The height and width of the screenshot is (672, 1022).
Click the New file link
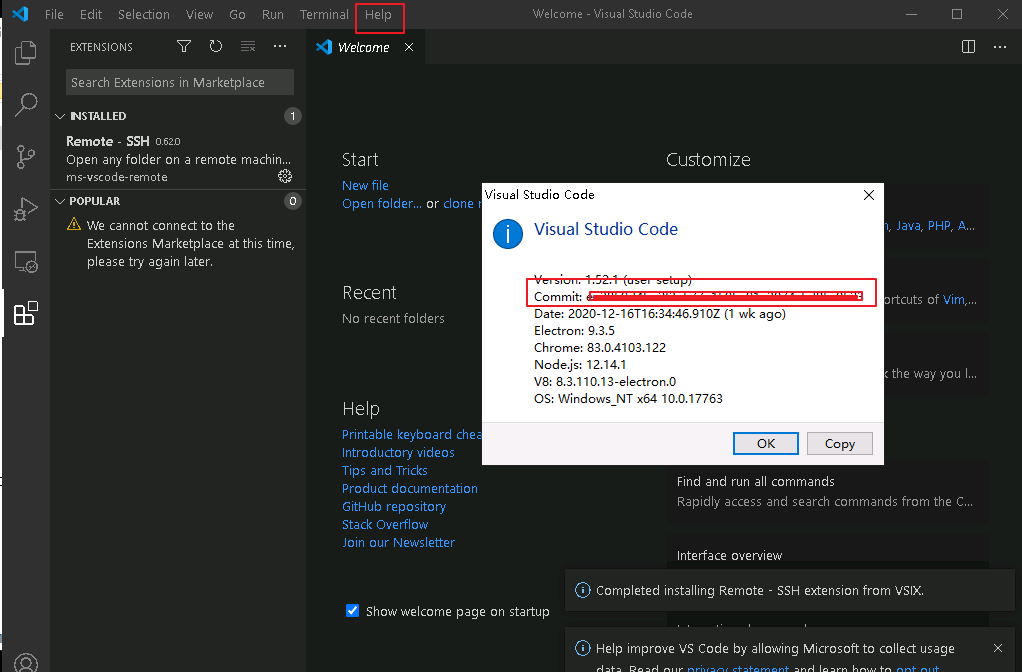365,185
